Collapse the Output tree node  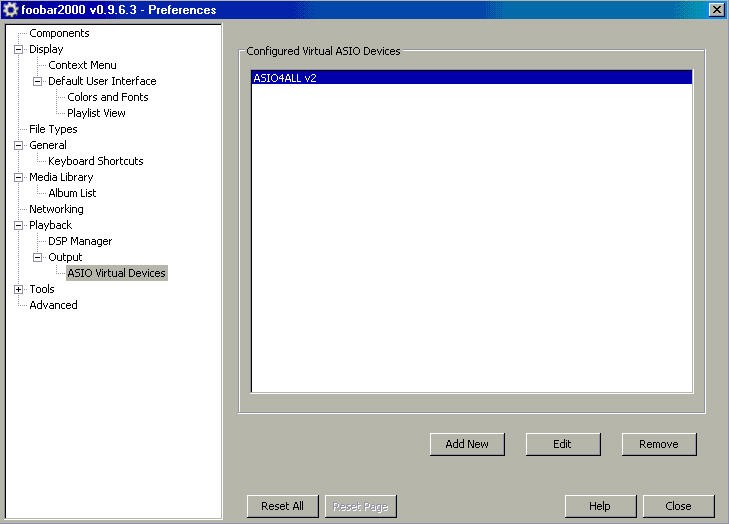(x=37, y=258)
